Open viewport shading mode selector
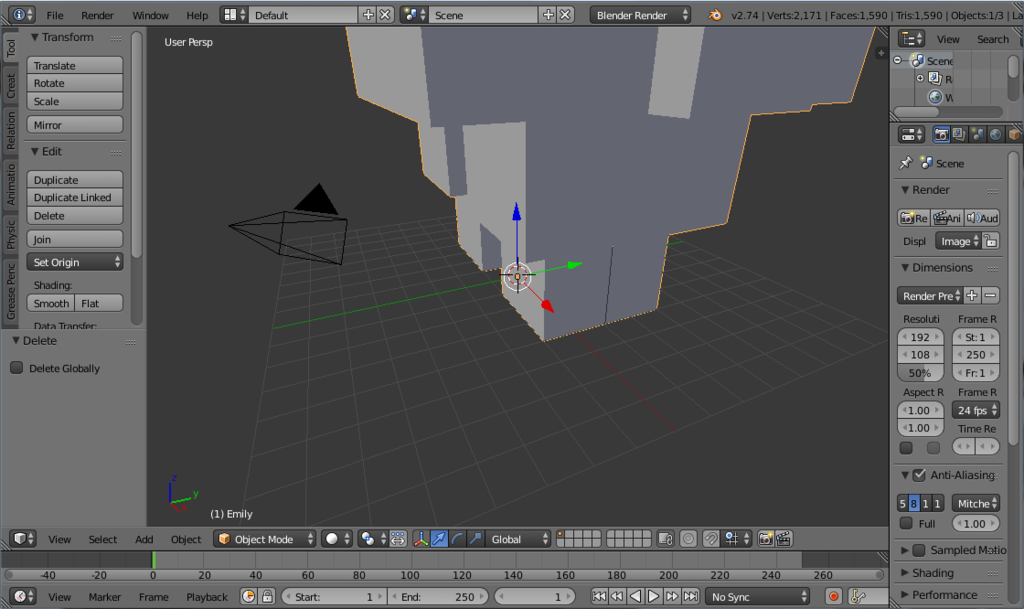 (337, 539)
